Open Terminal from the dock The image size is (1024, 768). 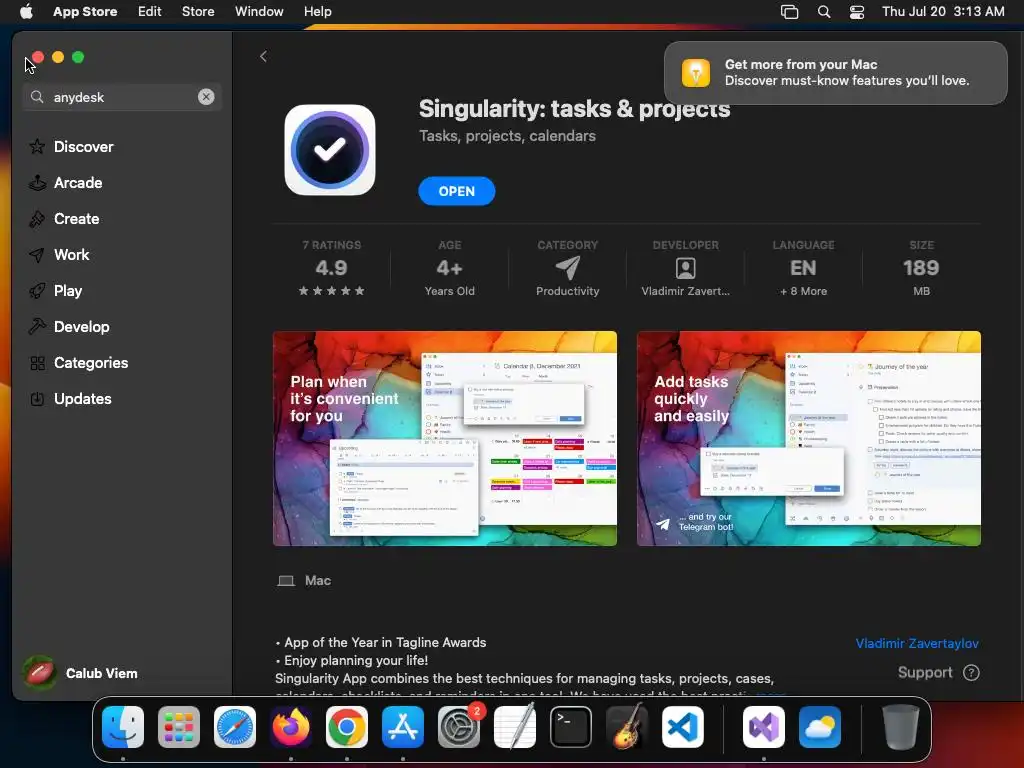click(571, 727)
